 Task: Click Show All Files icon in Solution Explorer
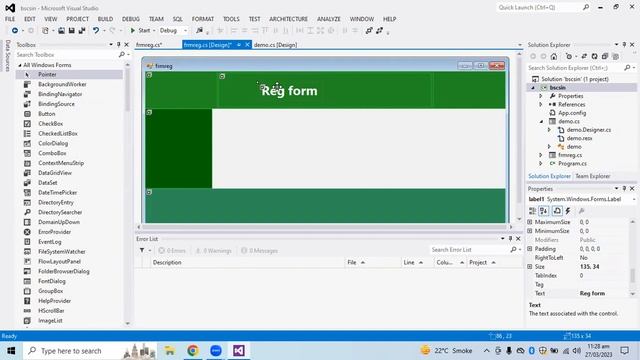point(616,56)
